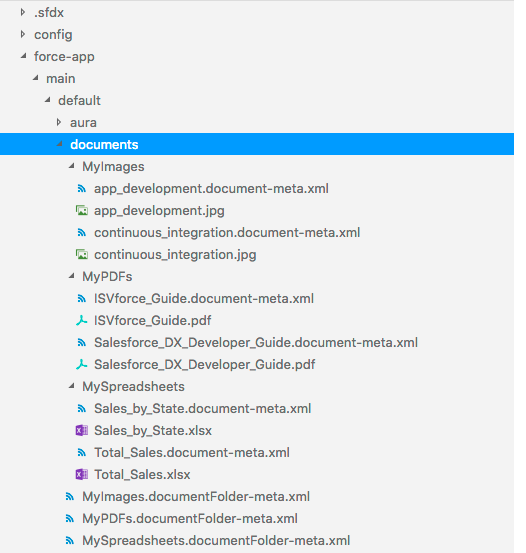Viewport: 526px width, 553px height.
Task: Open file Sales_by_State.document-meta.xml
Action: click(x=202, y=409)
